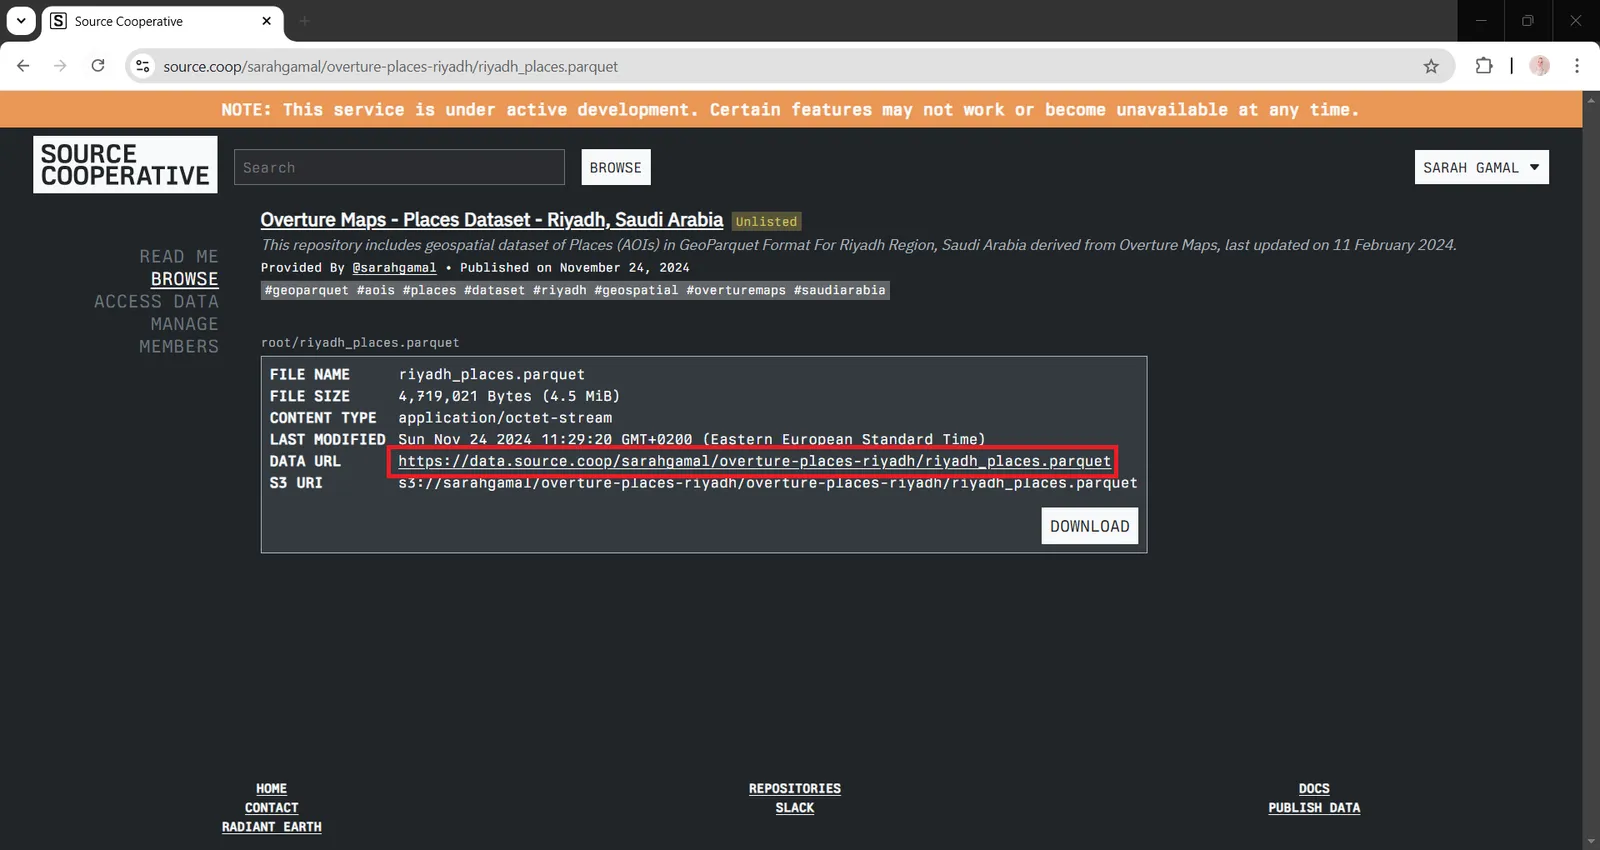Expand the SARAH GAMAL account dropdown
This screenshot has height=850, width=1600.
1481,167
